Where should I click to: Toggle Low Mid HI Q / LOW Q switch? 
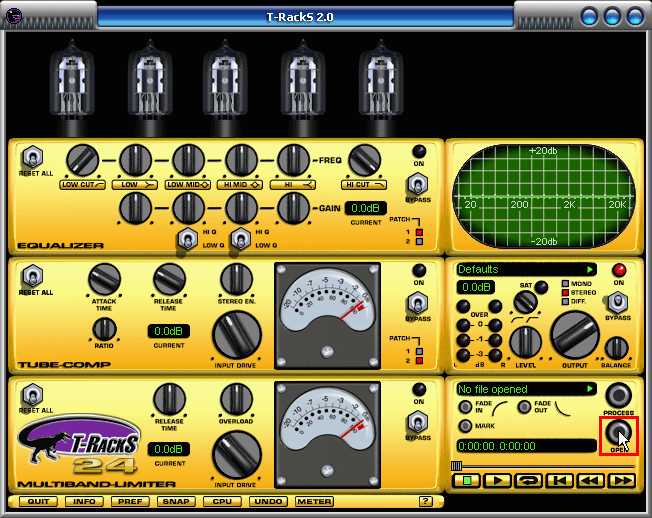[188, 239]
